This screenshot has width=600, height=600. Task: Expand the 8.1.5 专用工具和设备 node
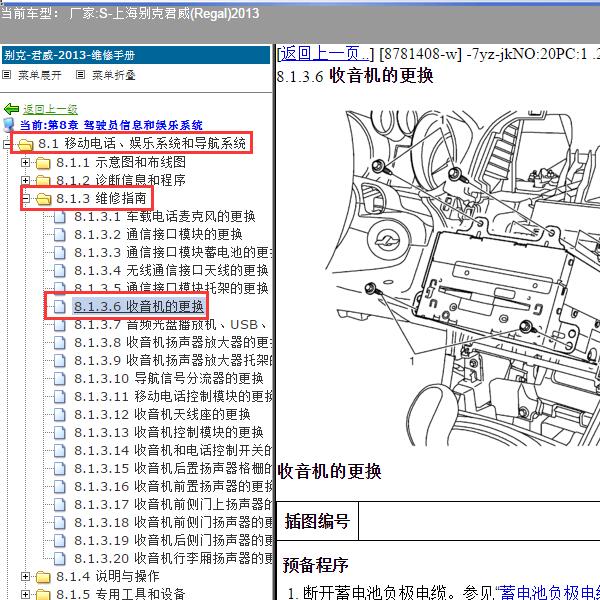[25, 594]
